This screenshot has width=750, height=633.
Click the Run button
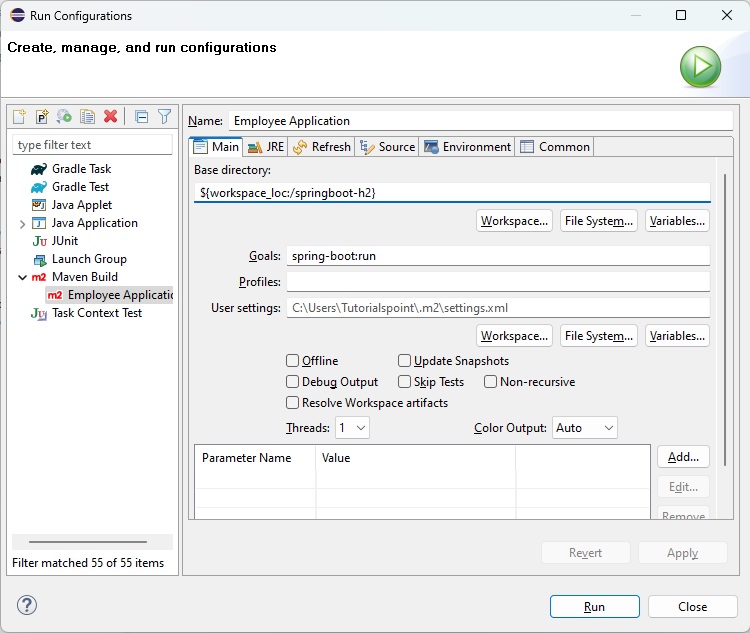coord(594,607)
